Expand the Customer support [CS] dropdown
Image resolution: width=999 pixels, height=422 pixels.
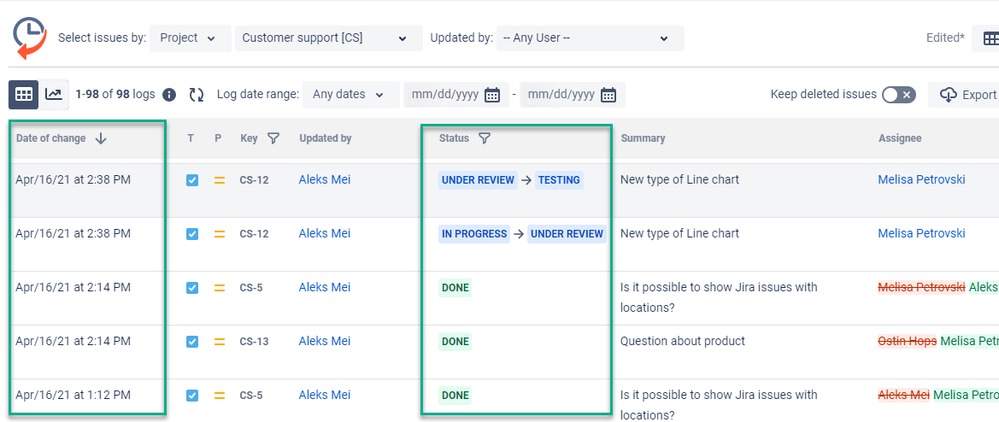pyautogui.click(x=329, y=38)
